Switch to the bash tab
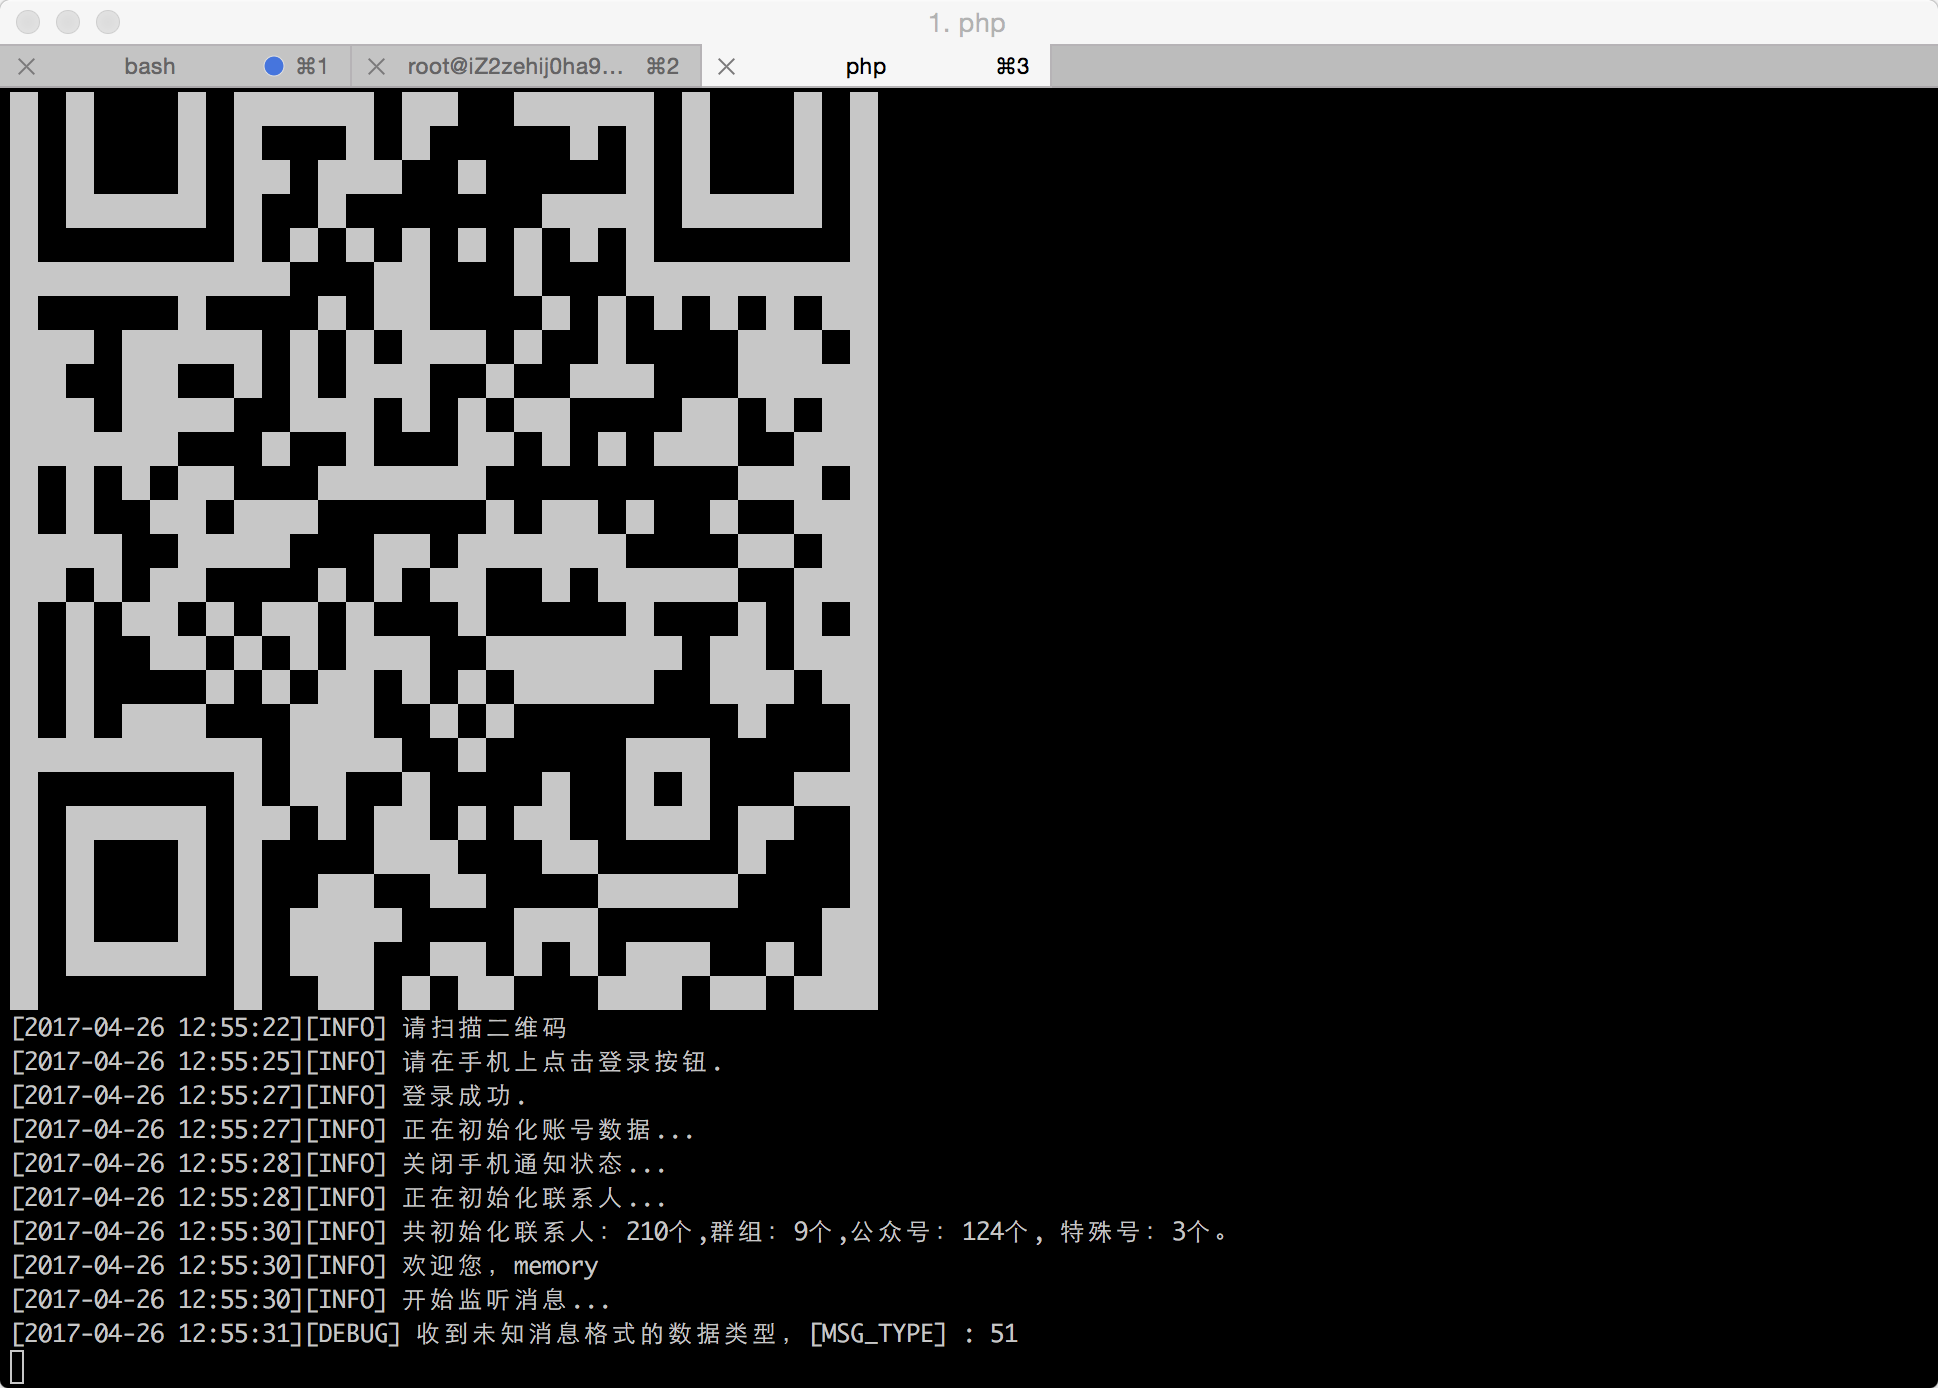 pos(175,66)
